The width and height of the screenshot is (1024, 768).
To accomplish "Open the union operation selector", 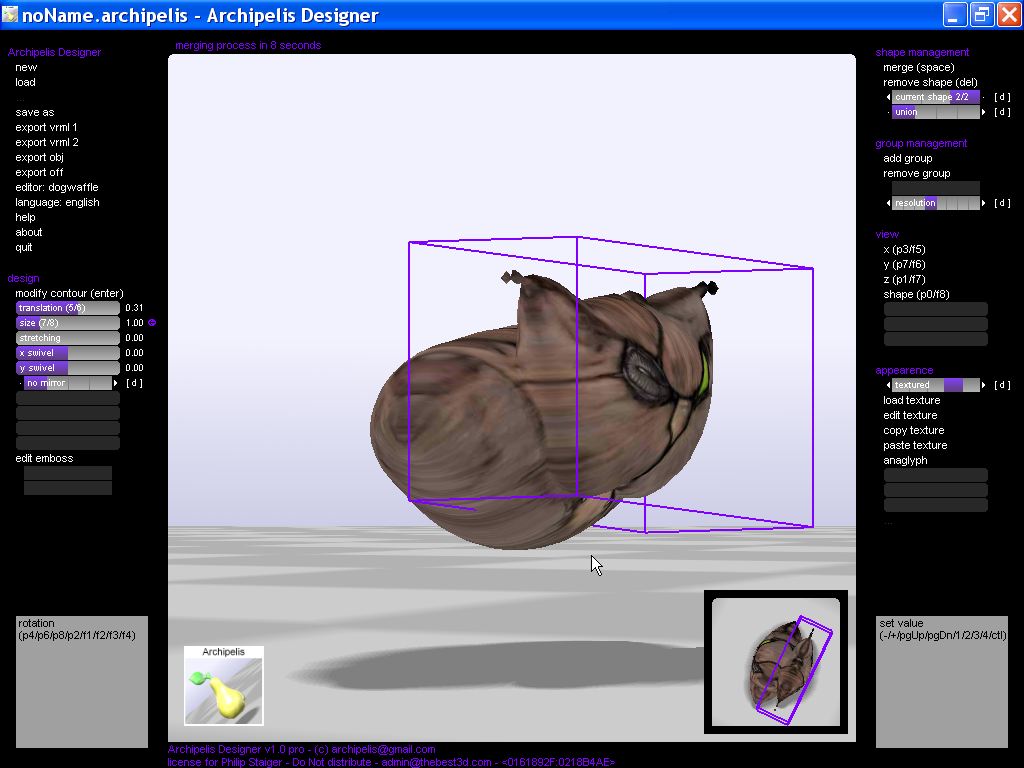I will tap(935, 112).
